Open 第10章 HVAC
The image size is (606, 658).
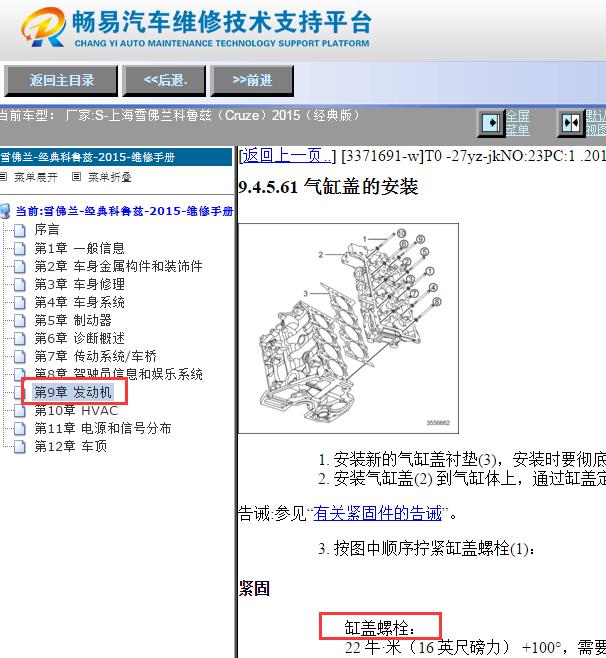[x=76, y=410]
